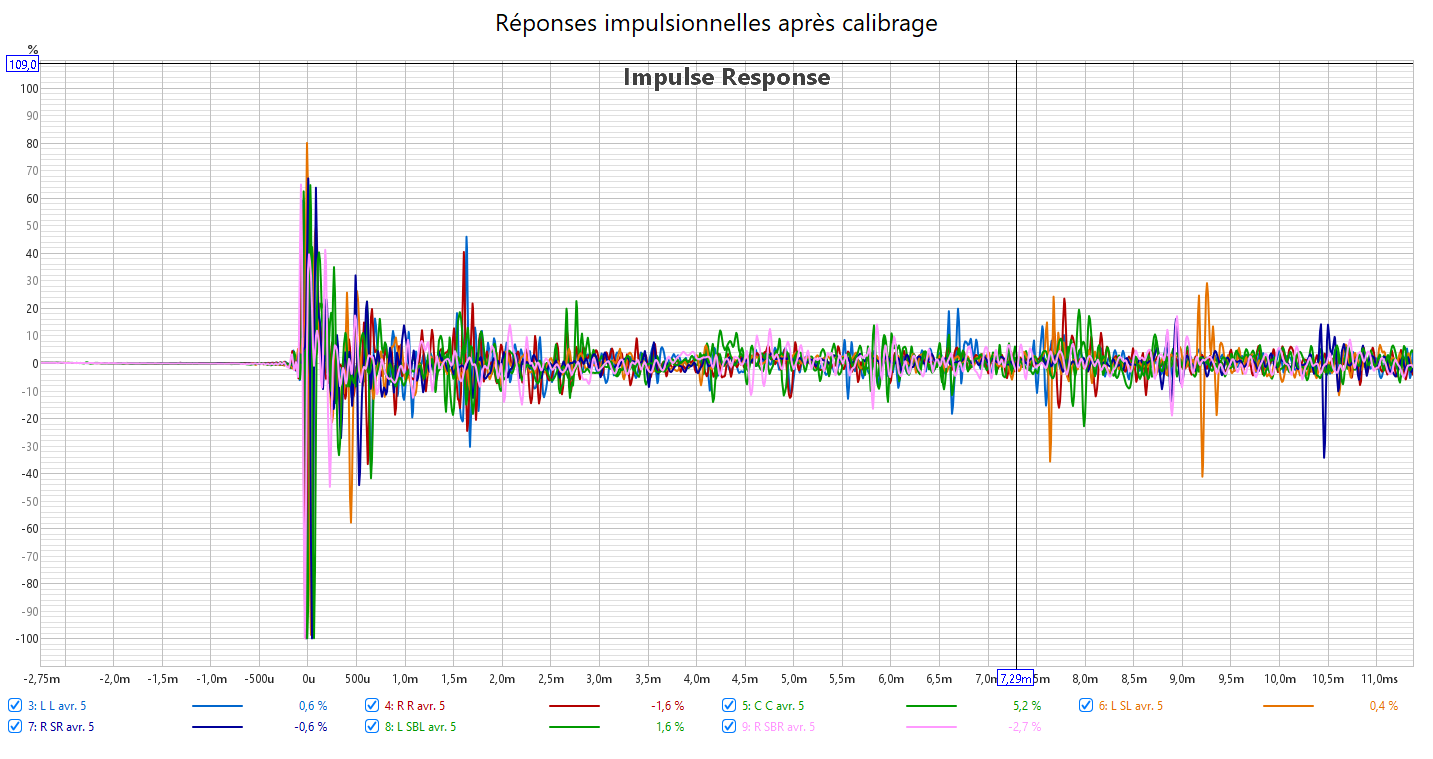This screenshot has width=1433, height=759.
Task: Hide the C C avr. 5 trace
Action: [x=730, y=705]
